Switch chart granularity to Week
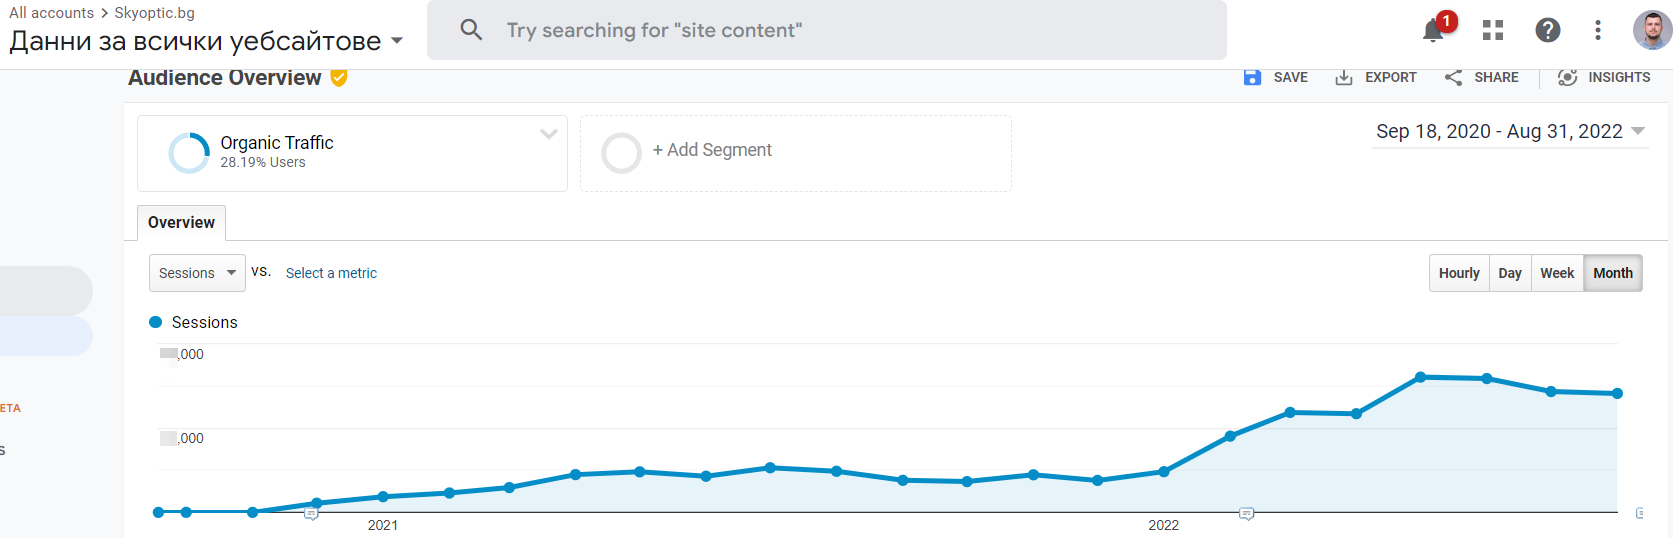This screenshot has height=538, width=1673. point(1557,273)
